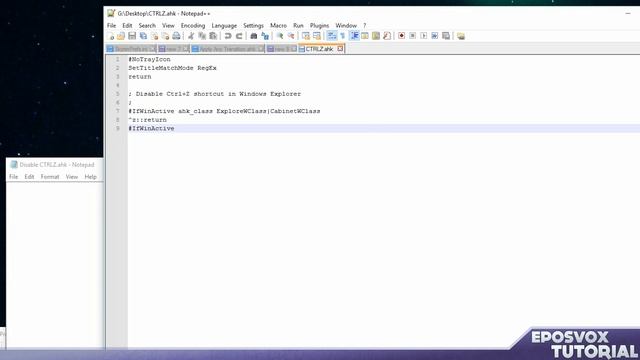Image resolution: width=640 pixels, height=360 pixels.
Task: Open Find with the binoculars icon
Action: tap(253, 36)
